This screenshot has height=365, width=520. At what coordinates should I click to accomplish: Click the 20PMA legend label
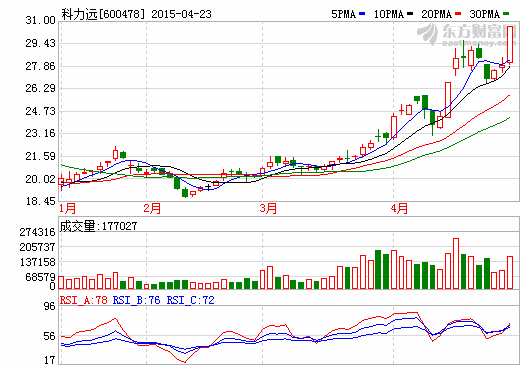tap(437, 14)
